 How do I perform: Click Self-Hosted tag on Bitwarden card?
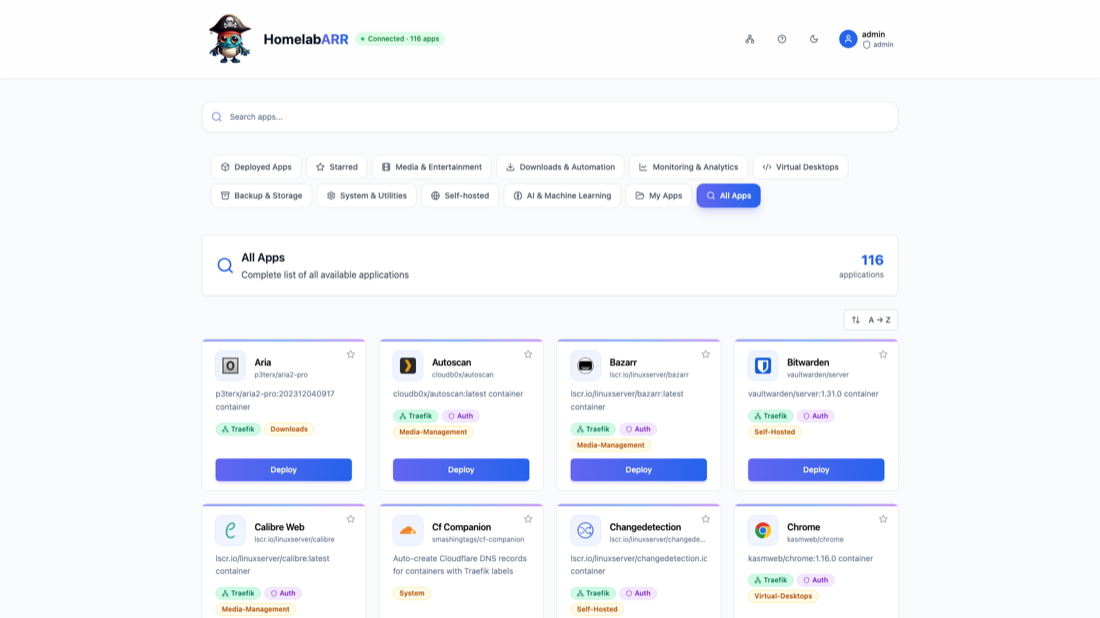[774, 432]
